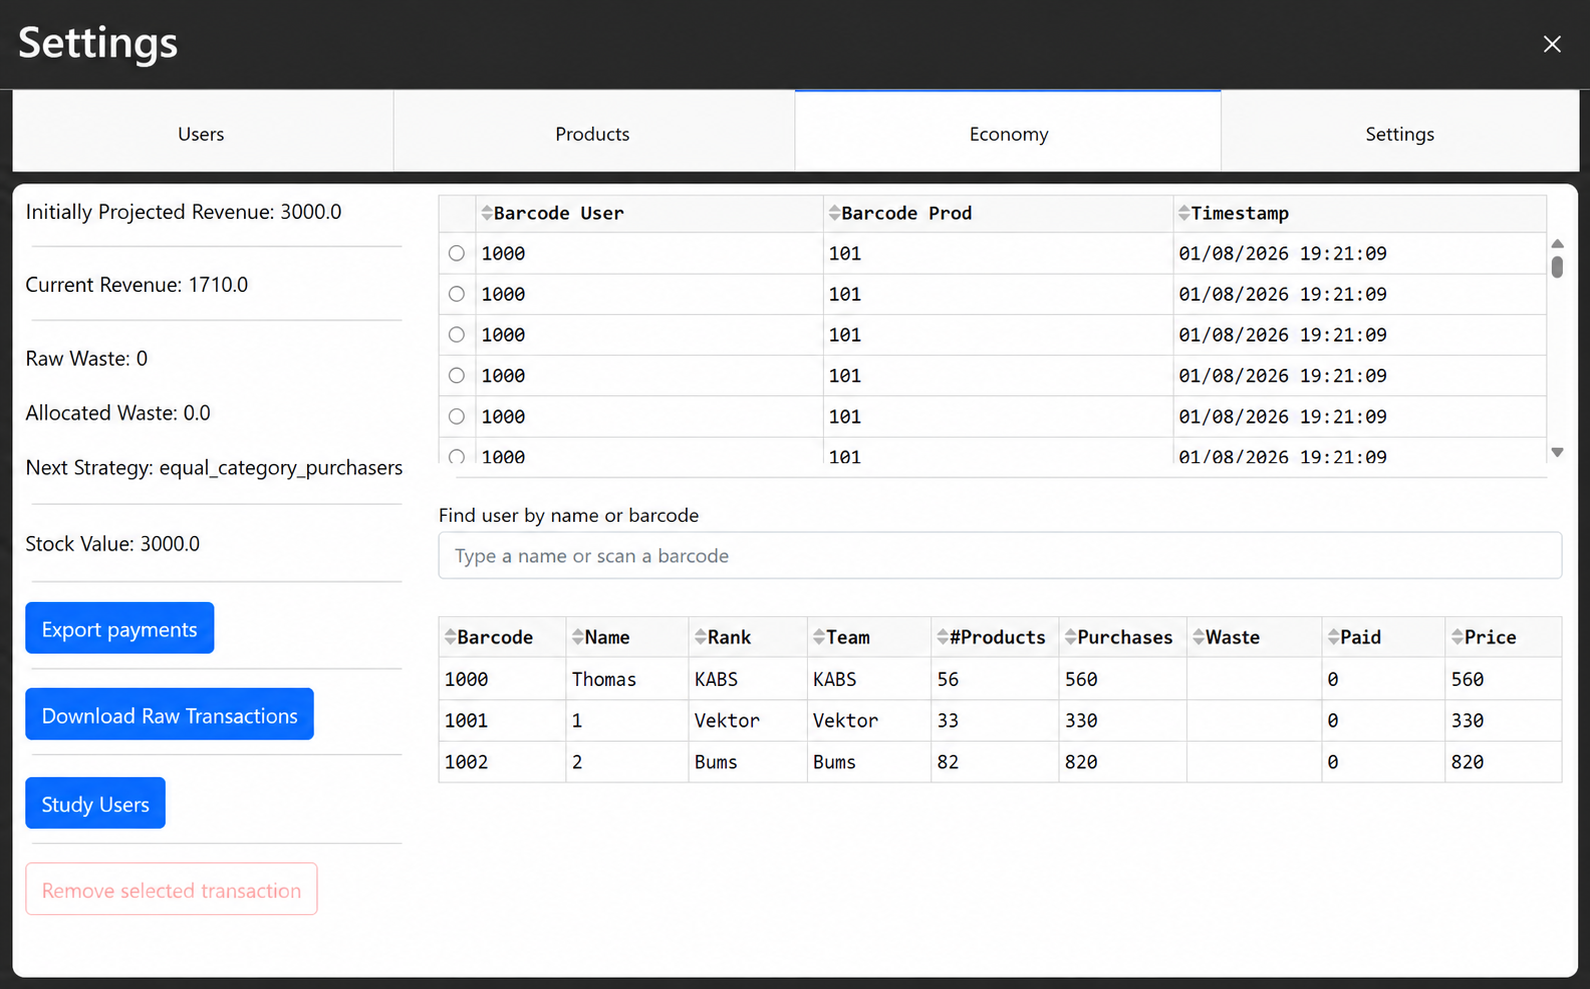Sort transactions by Barcode Prod column icon
The width and height of the screenshot is (1590, 989).
pos(834,213)
